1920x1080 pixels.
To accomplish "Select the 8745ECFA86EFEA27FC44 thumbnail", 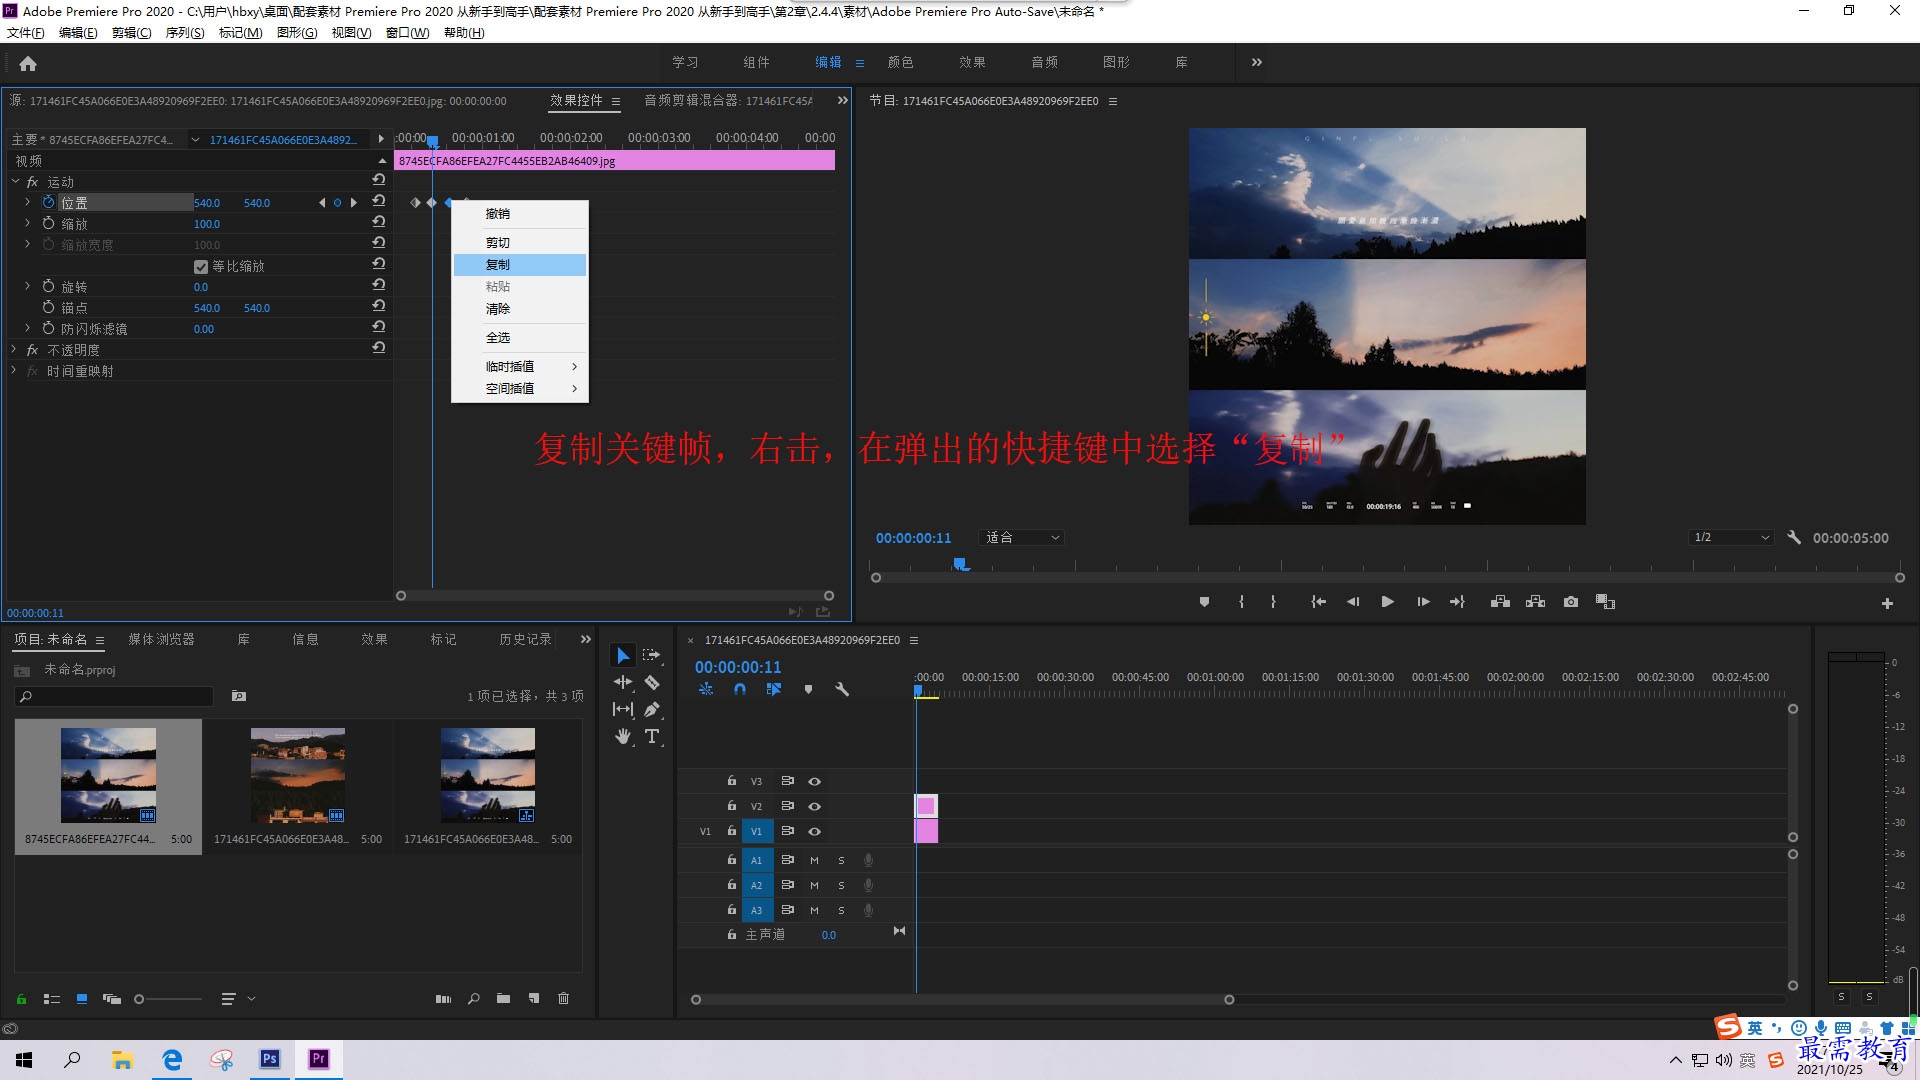I will pos(108,775).
